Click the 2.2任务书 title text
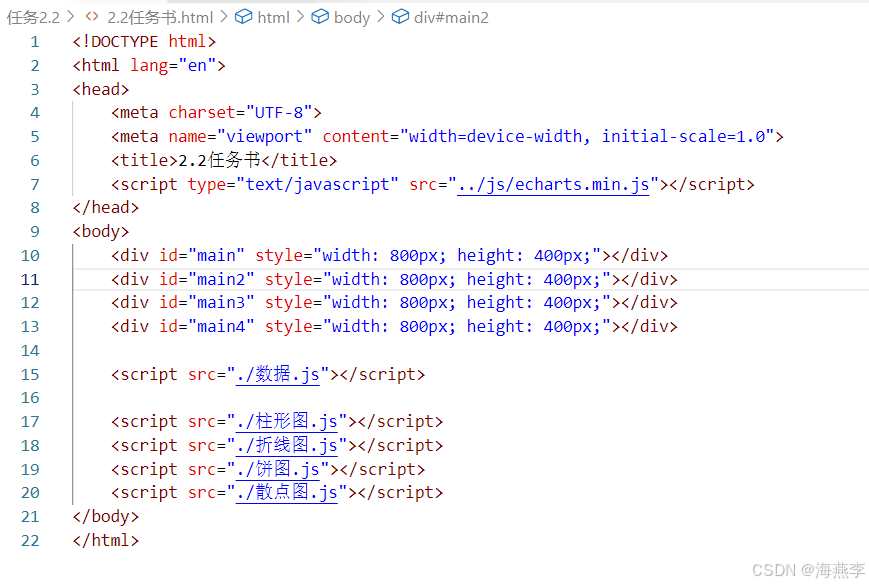 click(219, 160)
